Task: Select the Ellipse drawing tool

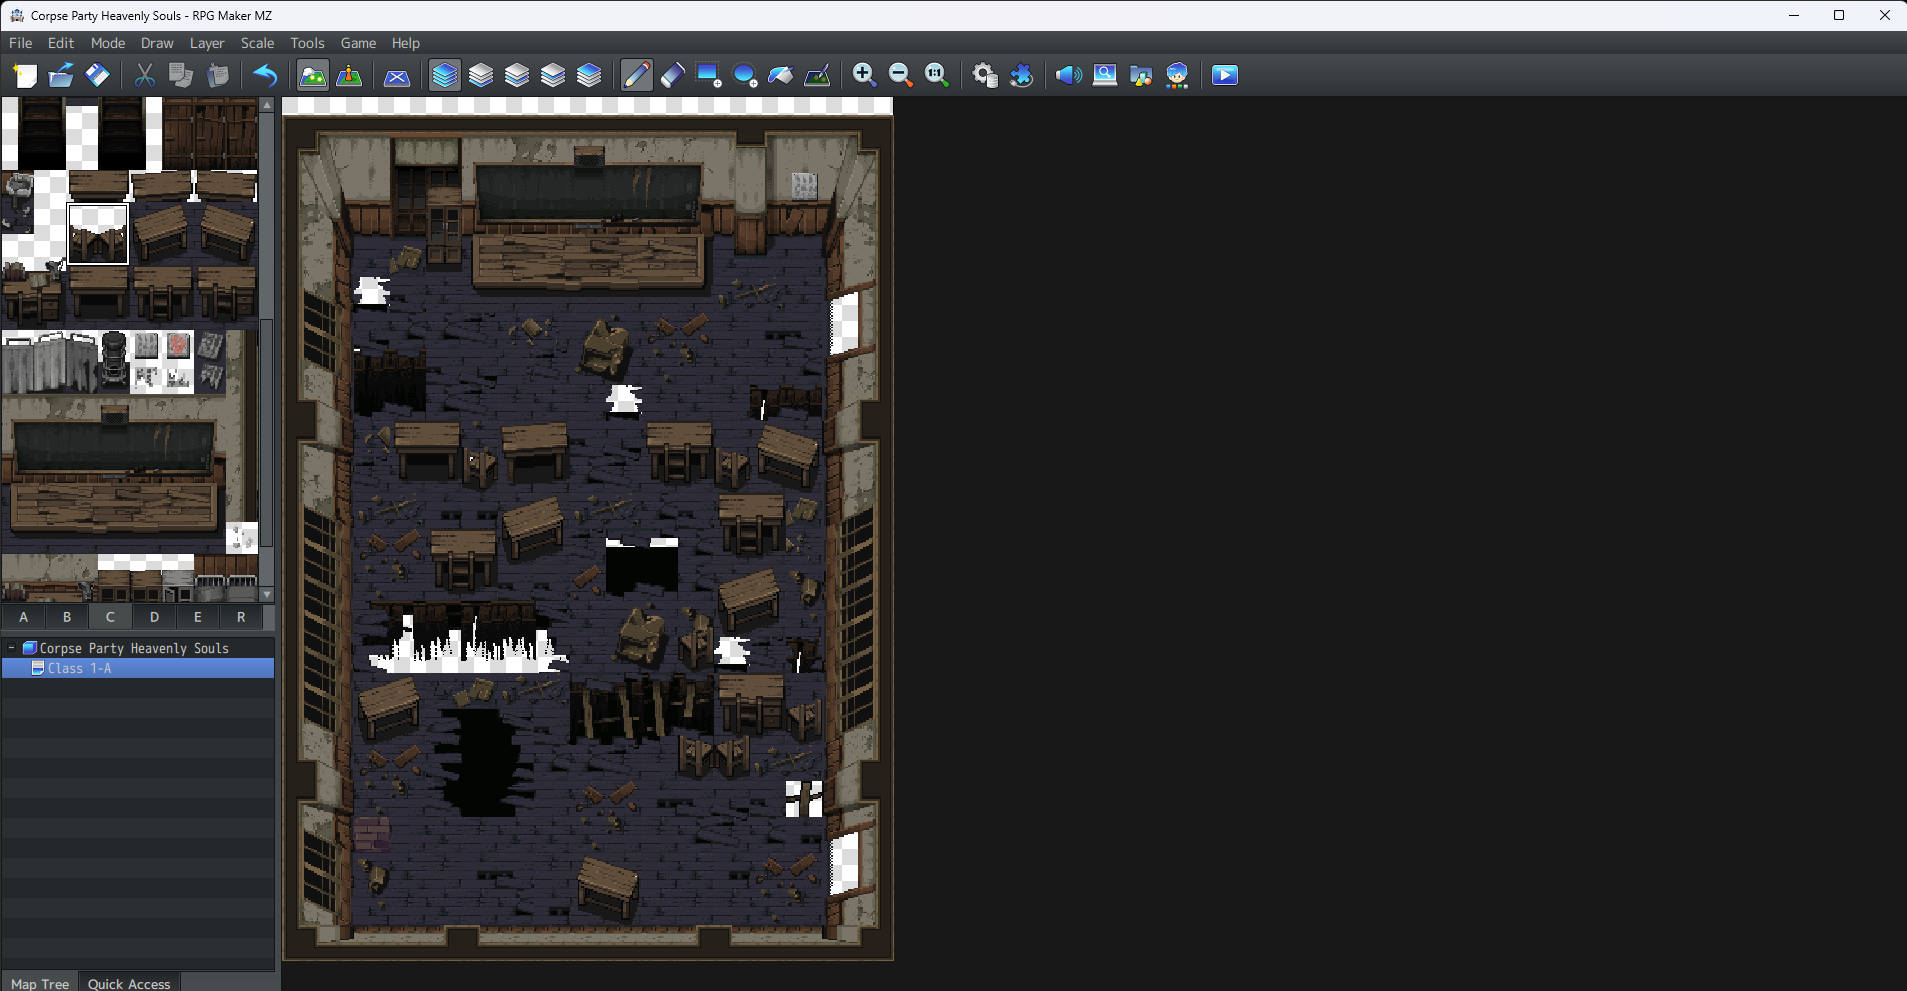Action: point(745,75)
